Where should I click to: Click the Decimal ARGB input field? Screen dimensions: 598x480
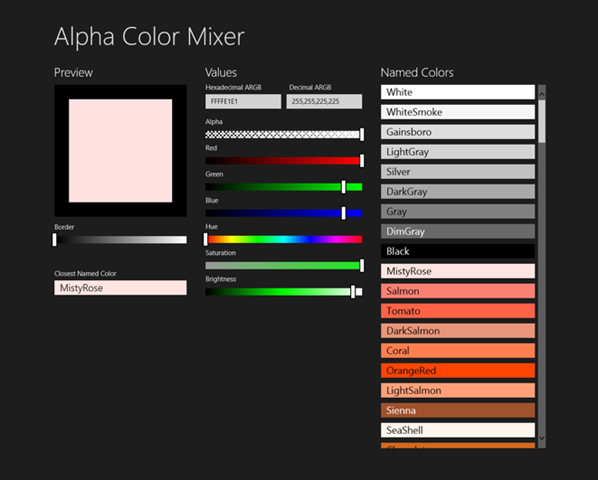click(x=324, y=101)
